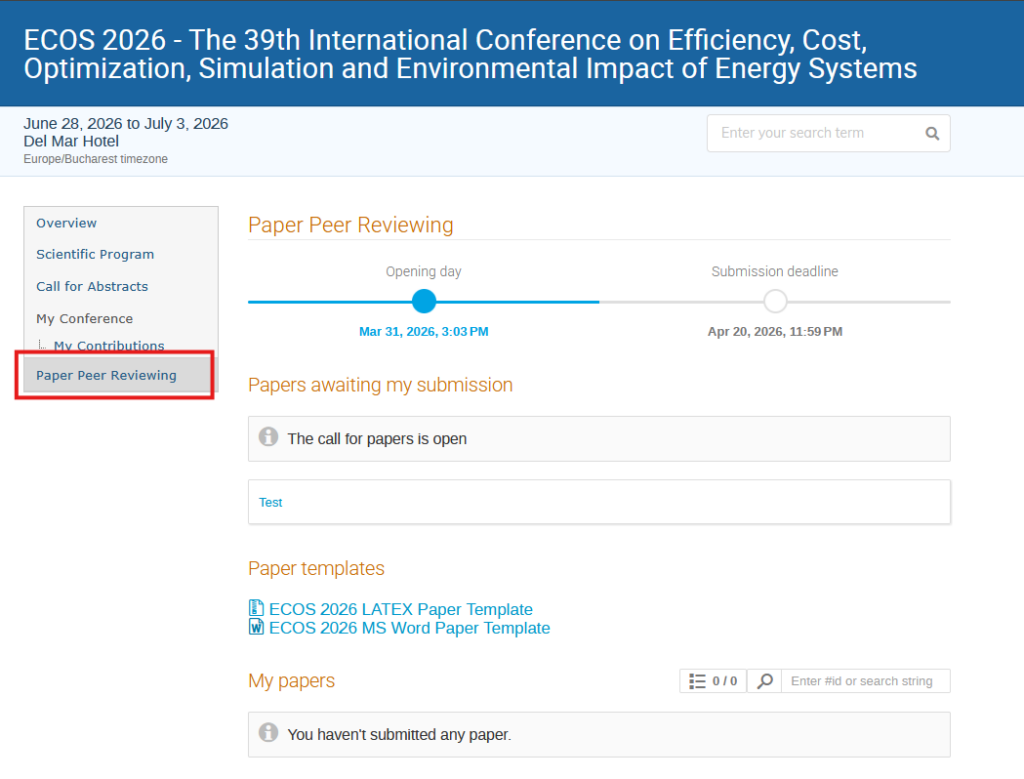Click the info icon beside 'The call for papers is open'
1024x779 pixels.
coord(268,437)
